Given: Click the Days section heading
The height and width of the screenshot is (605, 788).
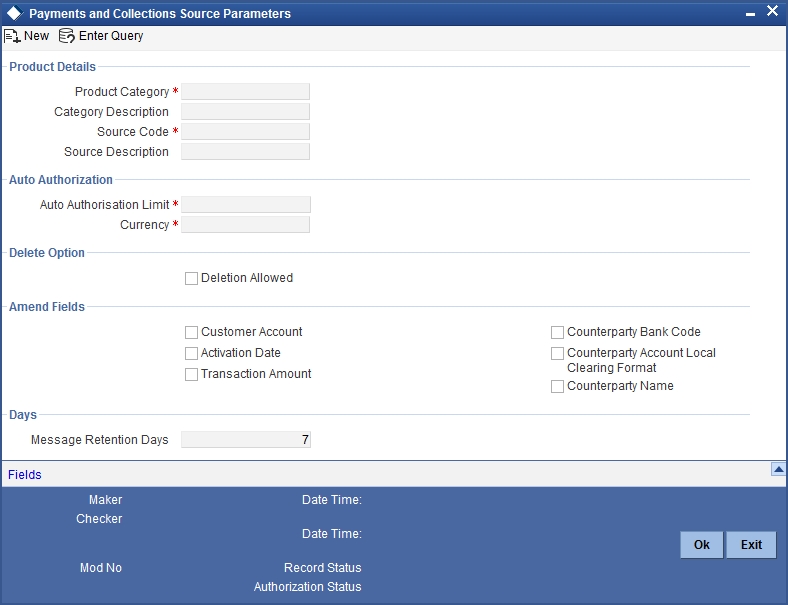Looking at the screenshot, I should [x=23, y=415].
